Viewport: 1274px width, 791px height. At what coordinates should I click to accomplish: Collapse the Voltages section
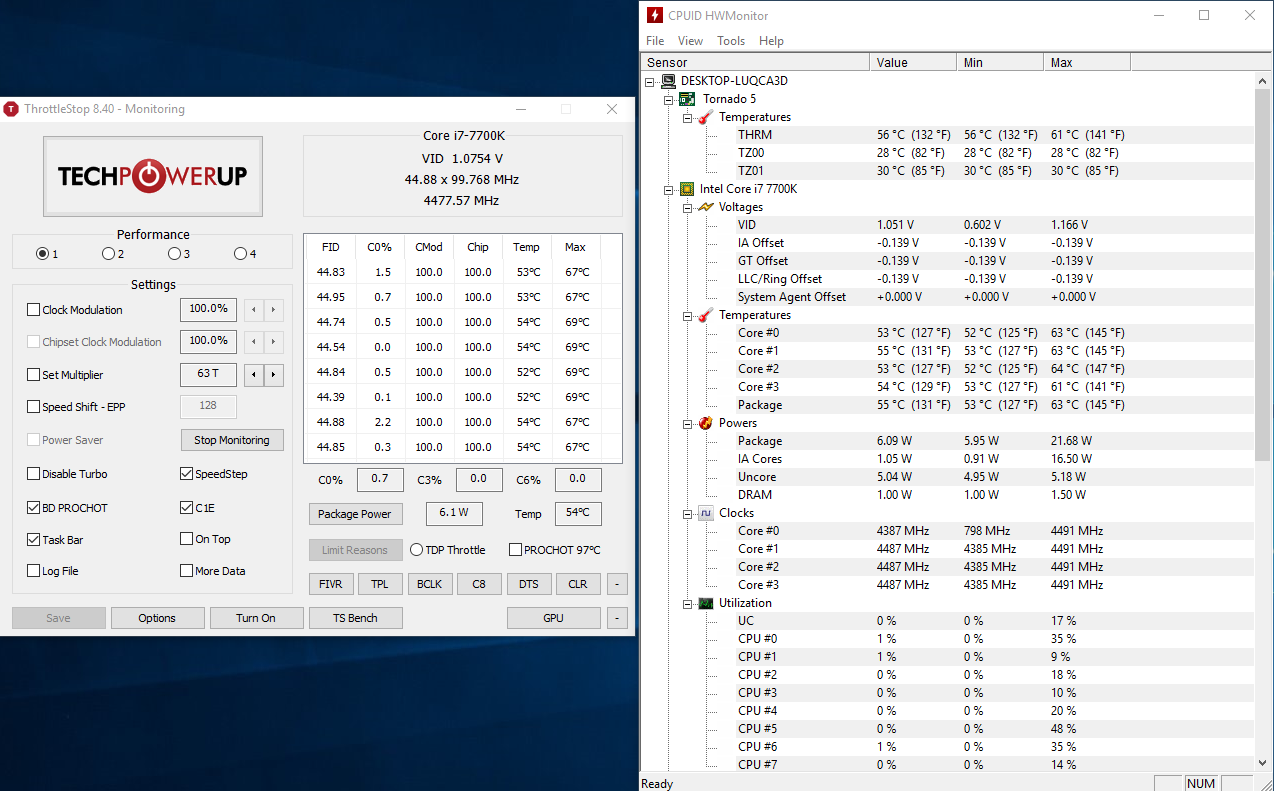pos(687,207)
